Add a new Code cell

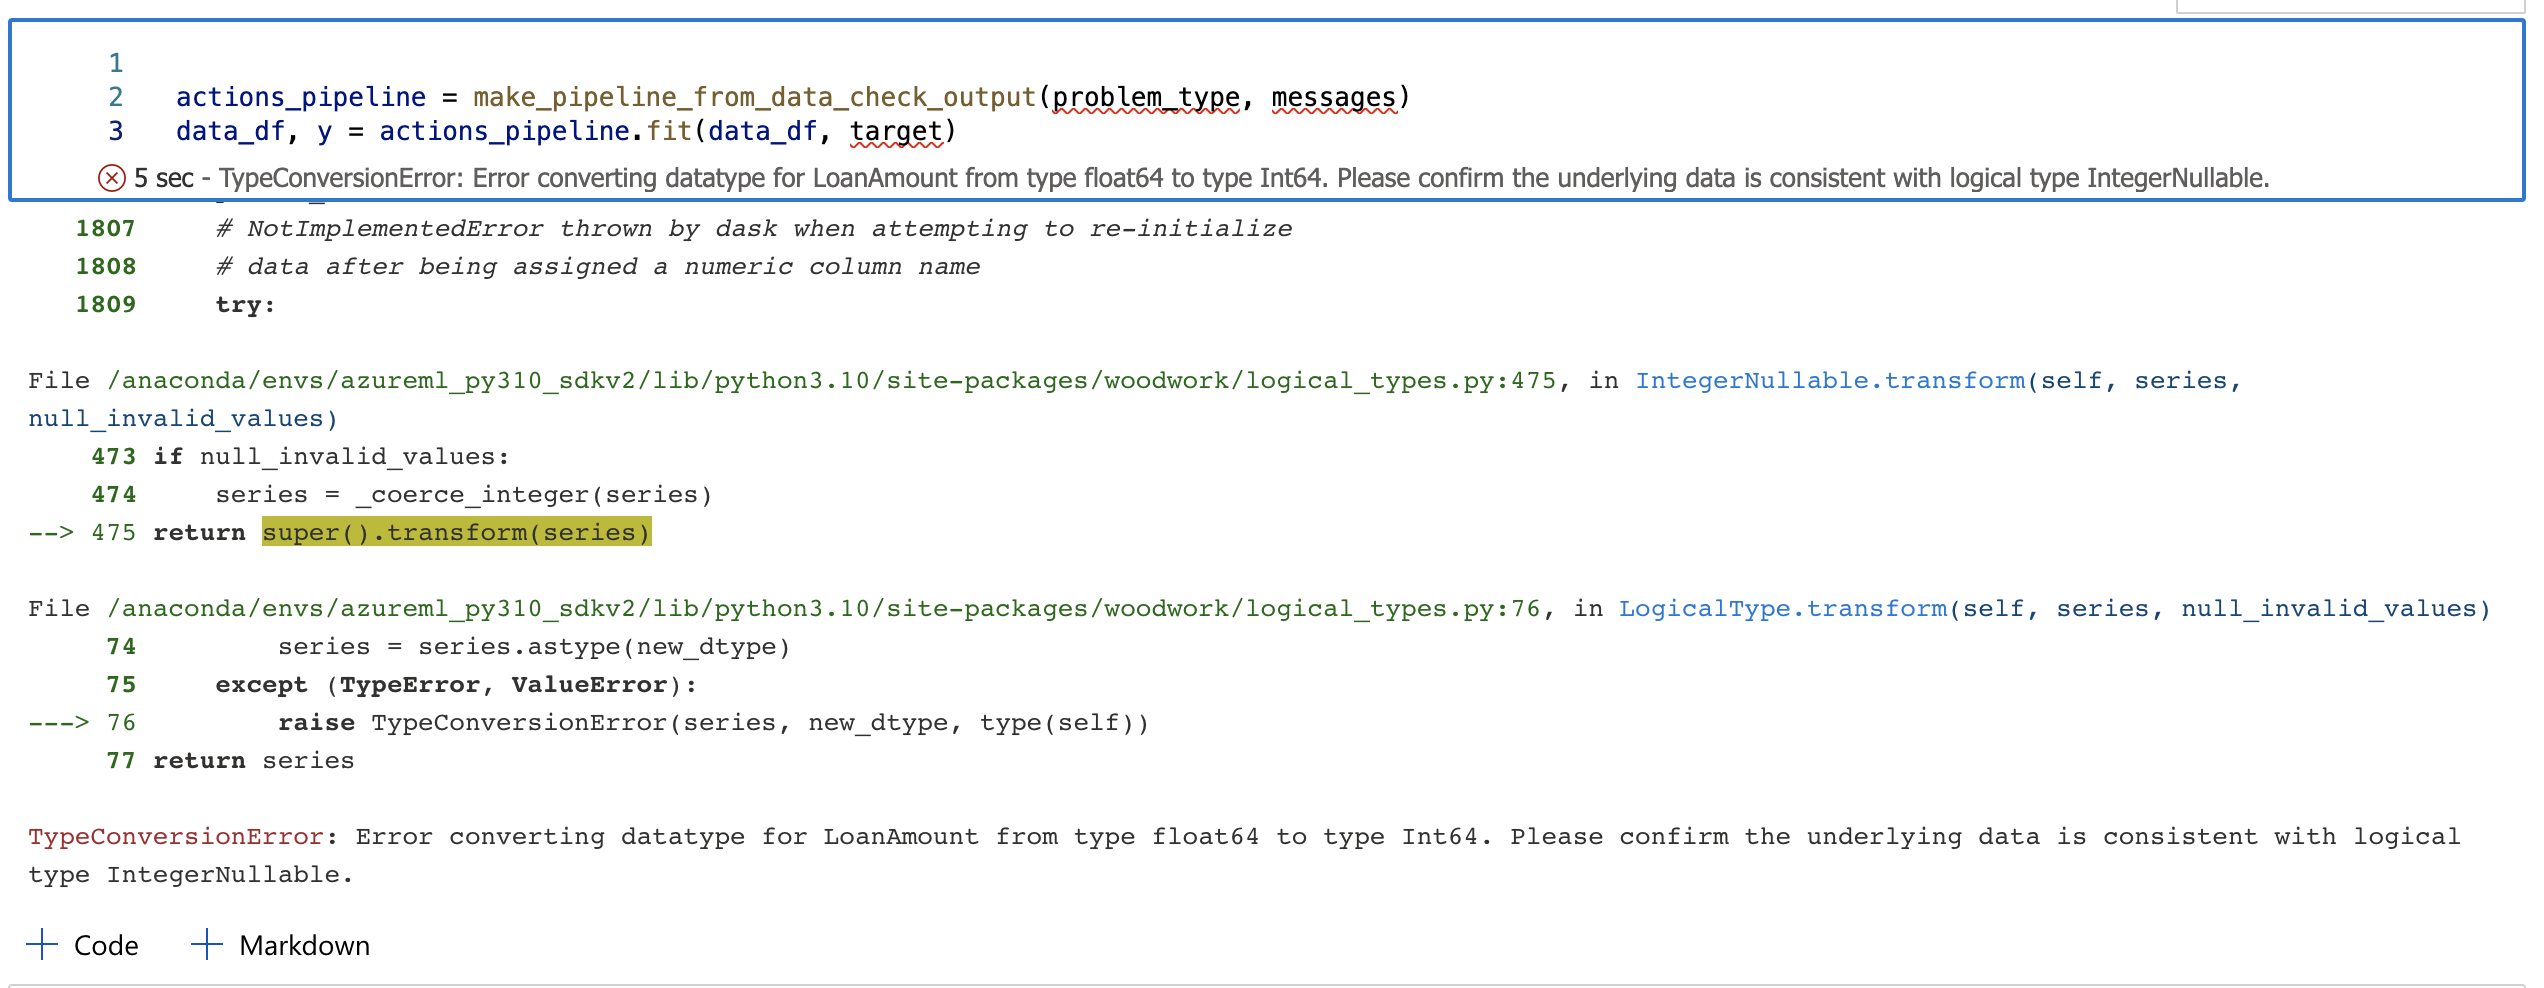[105, 944]
